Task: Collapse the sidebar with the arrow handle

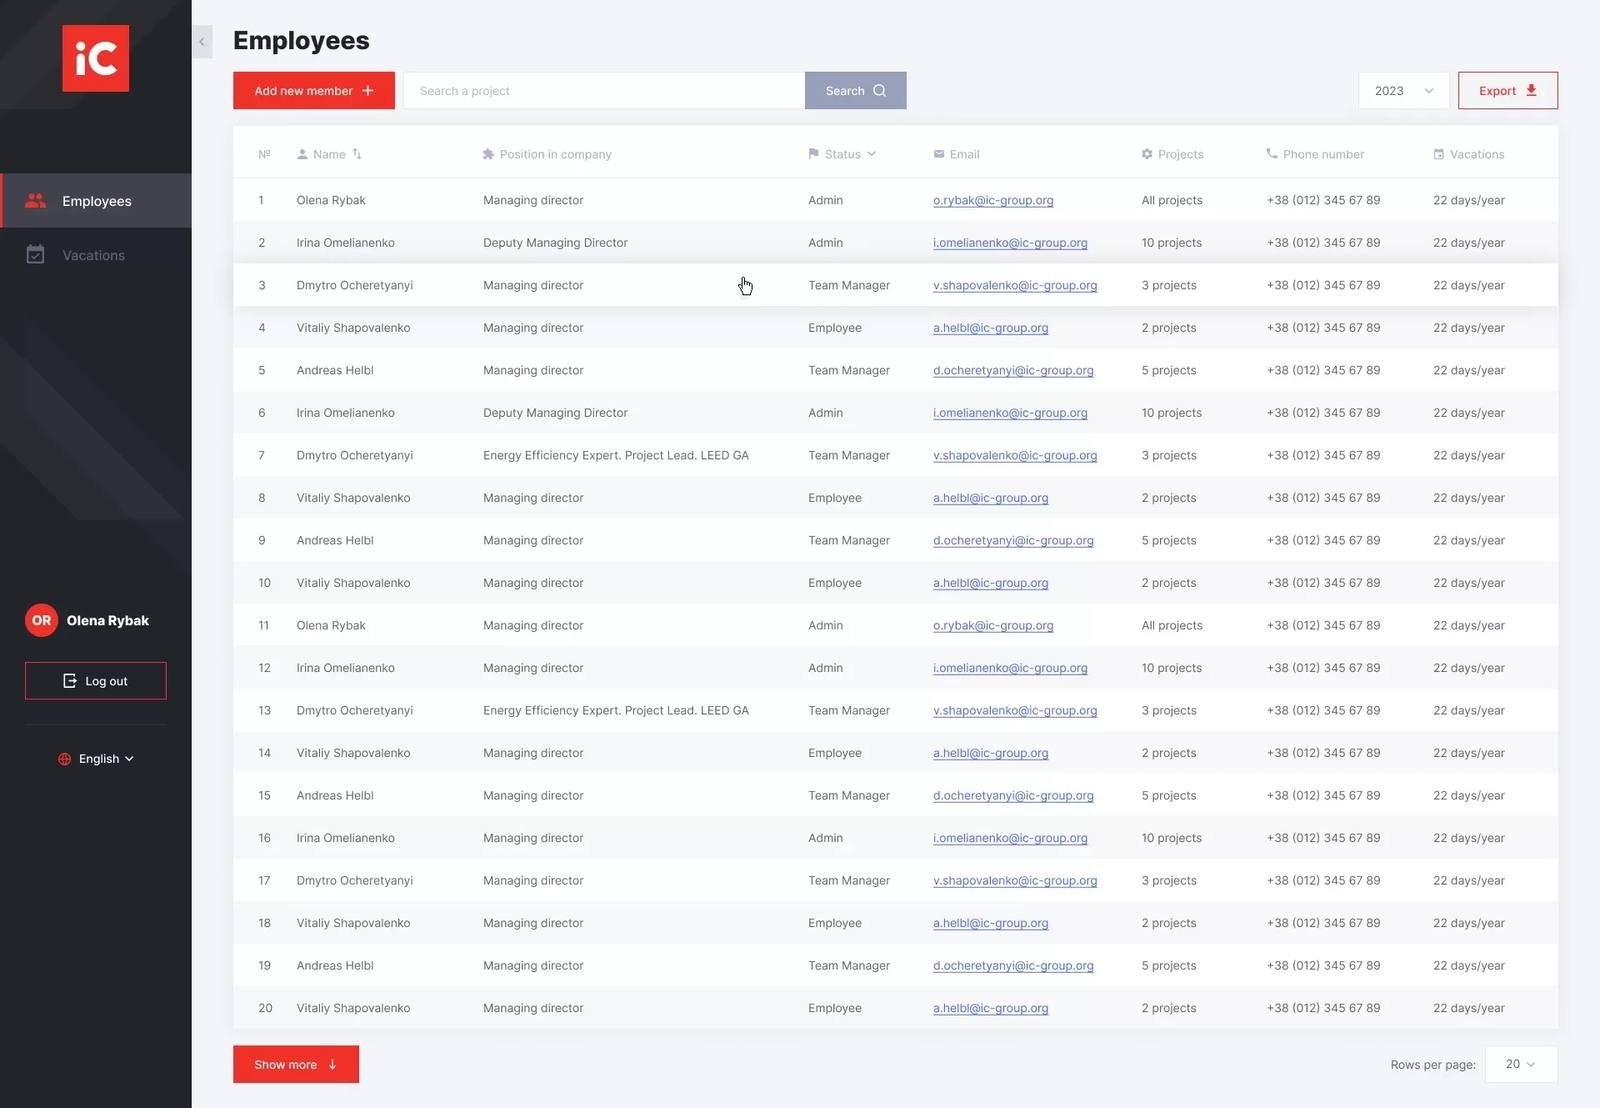Action: [x=202, y=42]
